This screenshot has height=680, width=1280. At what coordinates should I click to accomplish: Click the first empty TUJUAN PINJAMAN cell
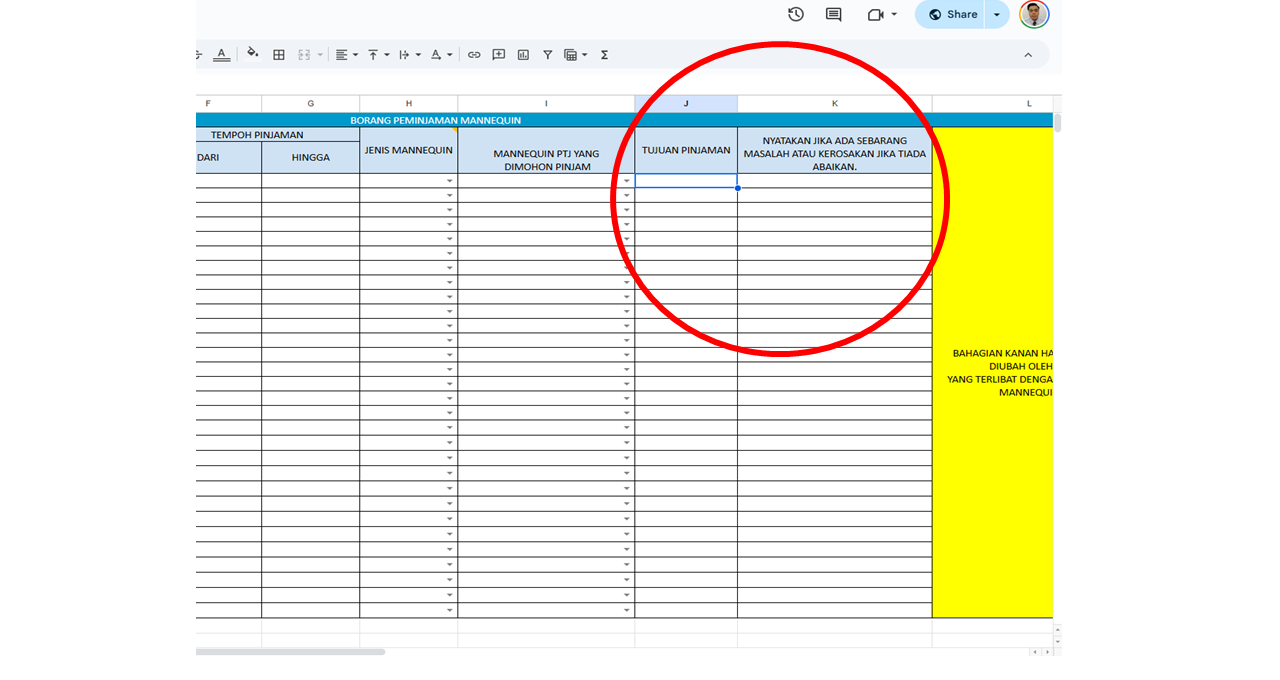686,181
